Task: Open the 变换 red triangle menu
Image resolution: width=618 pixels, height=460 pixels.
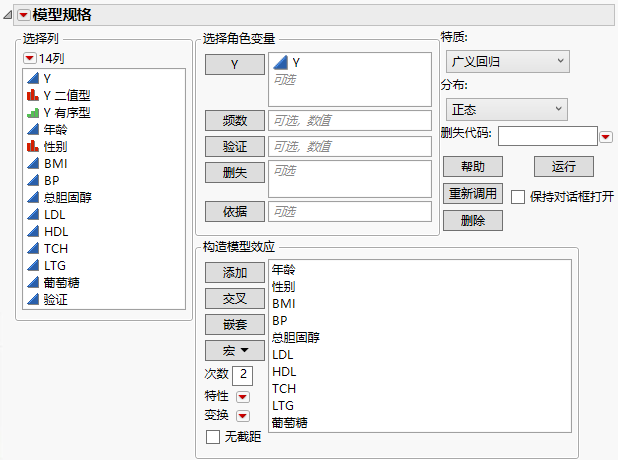Action: point(243,415)
